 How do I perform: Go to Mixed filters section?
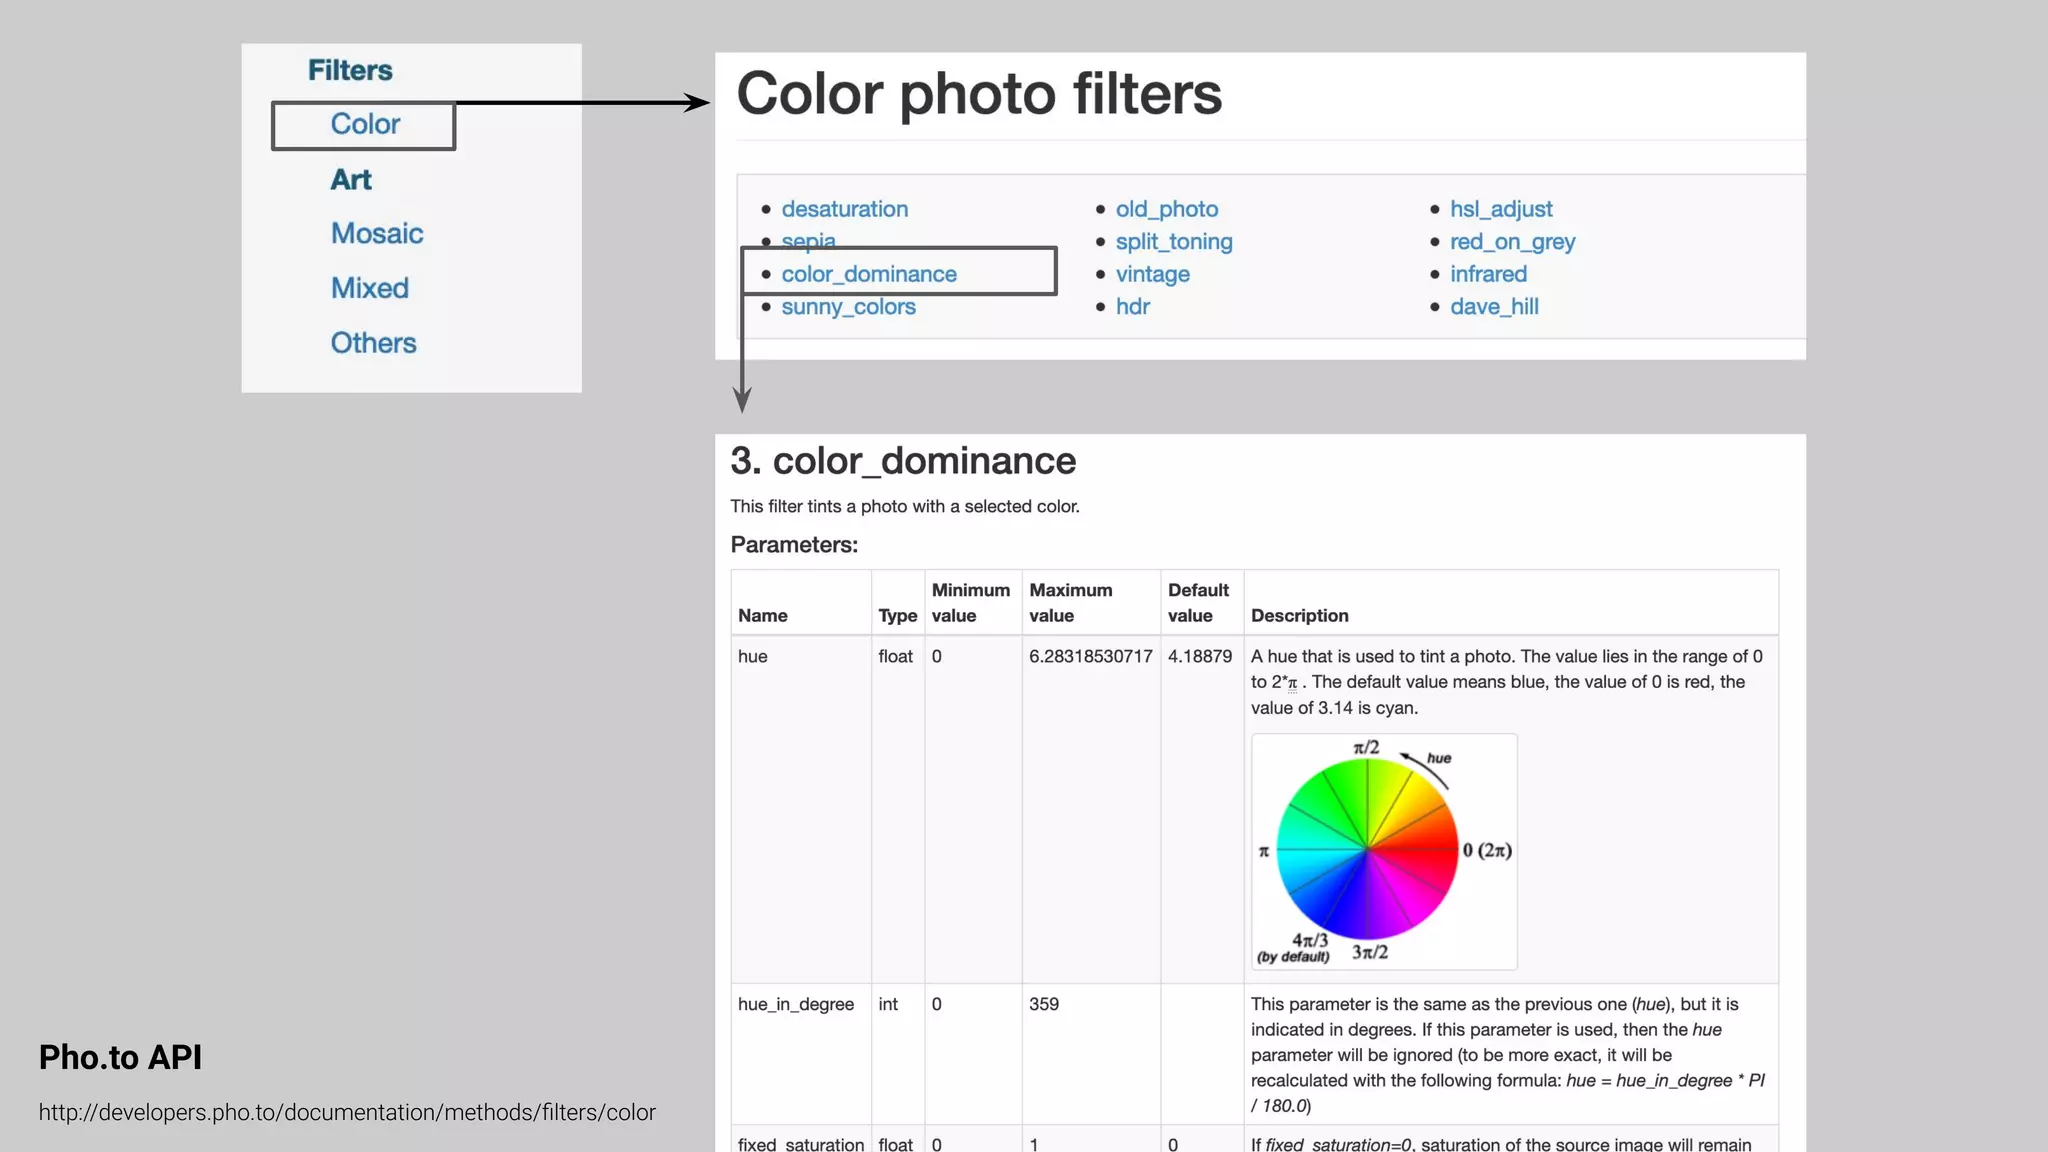coord(370,288)
